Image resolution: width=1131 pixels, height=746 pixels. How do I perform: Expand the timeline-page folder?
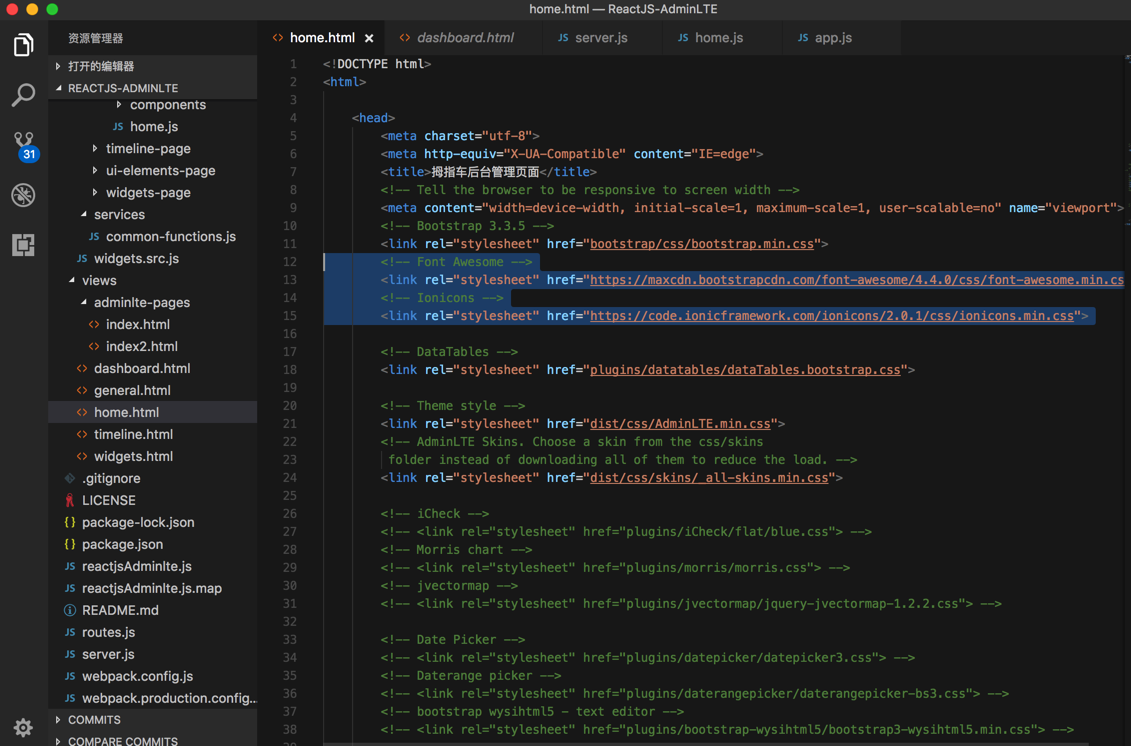96,148
